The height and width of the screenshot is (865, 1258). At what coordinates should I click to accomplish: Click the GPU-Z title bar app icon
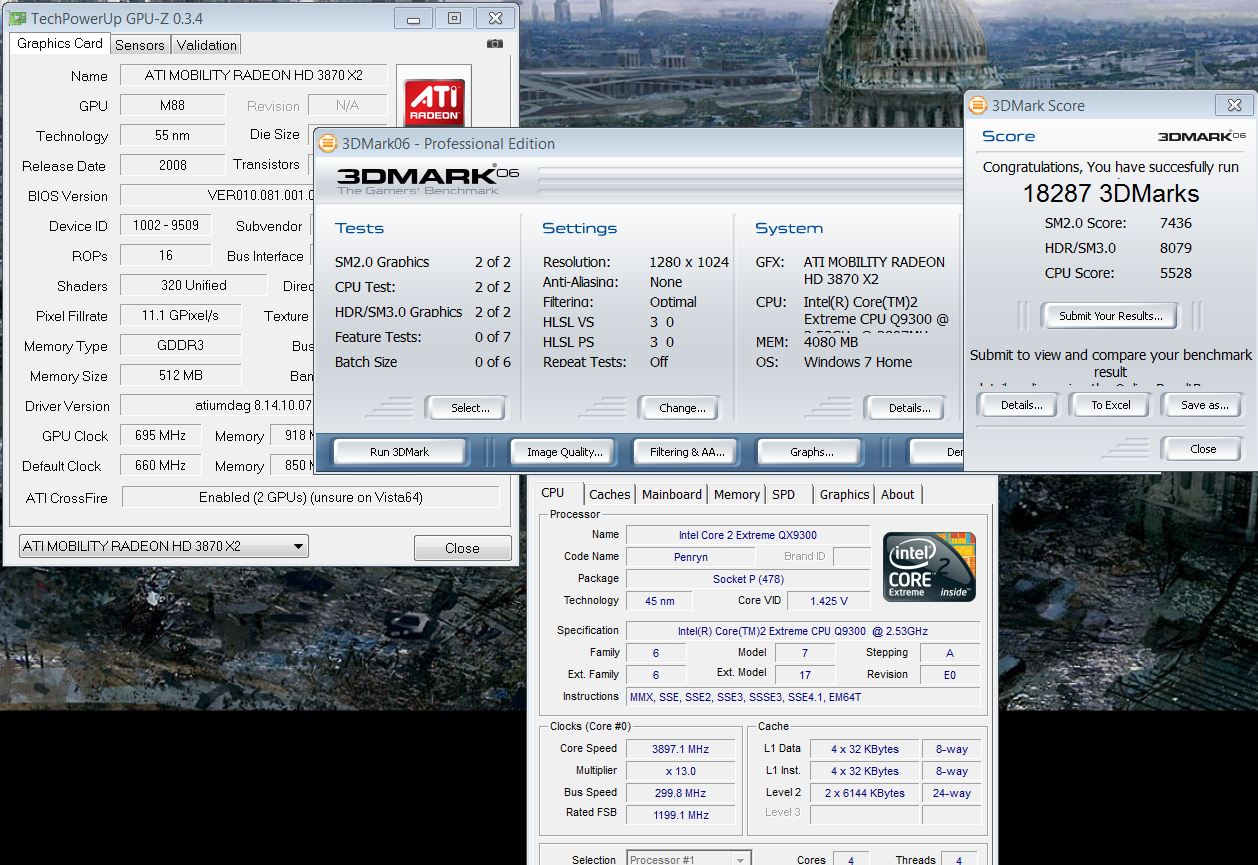pos(18,18)
